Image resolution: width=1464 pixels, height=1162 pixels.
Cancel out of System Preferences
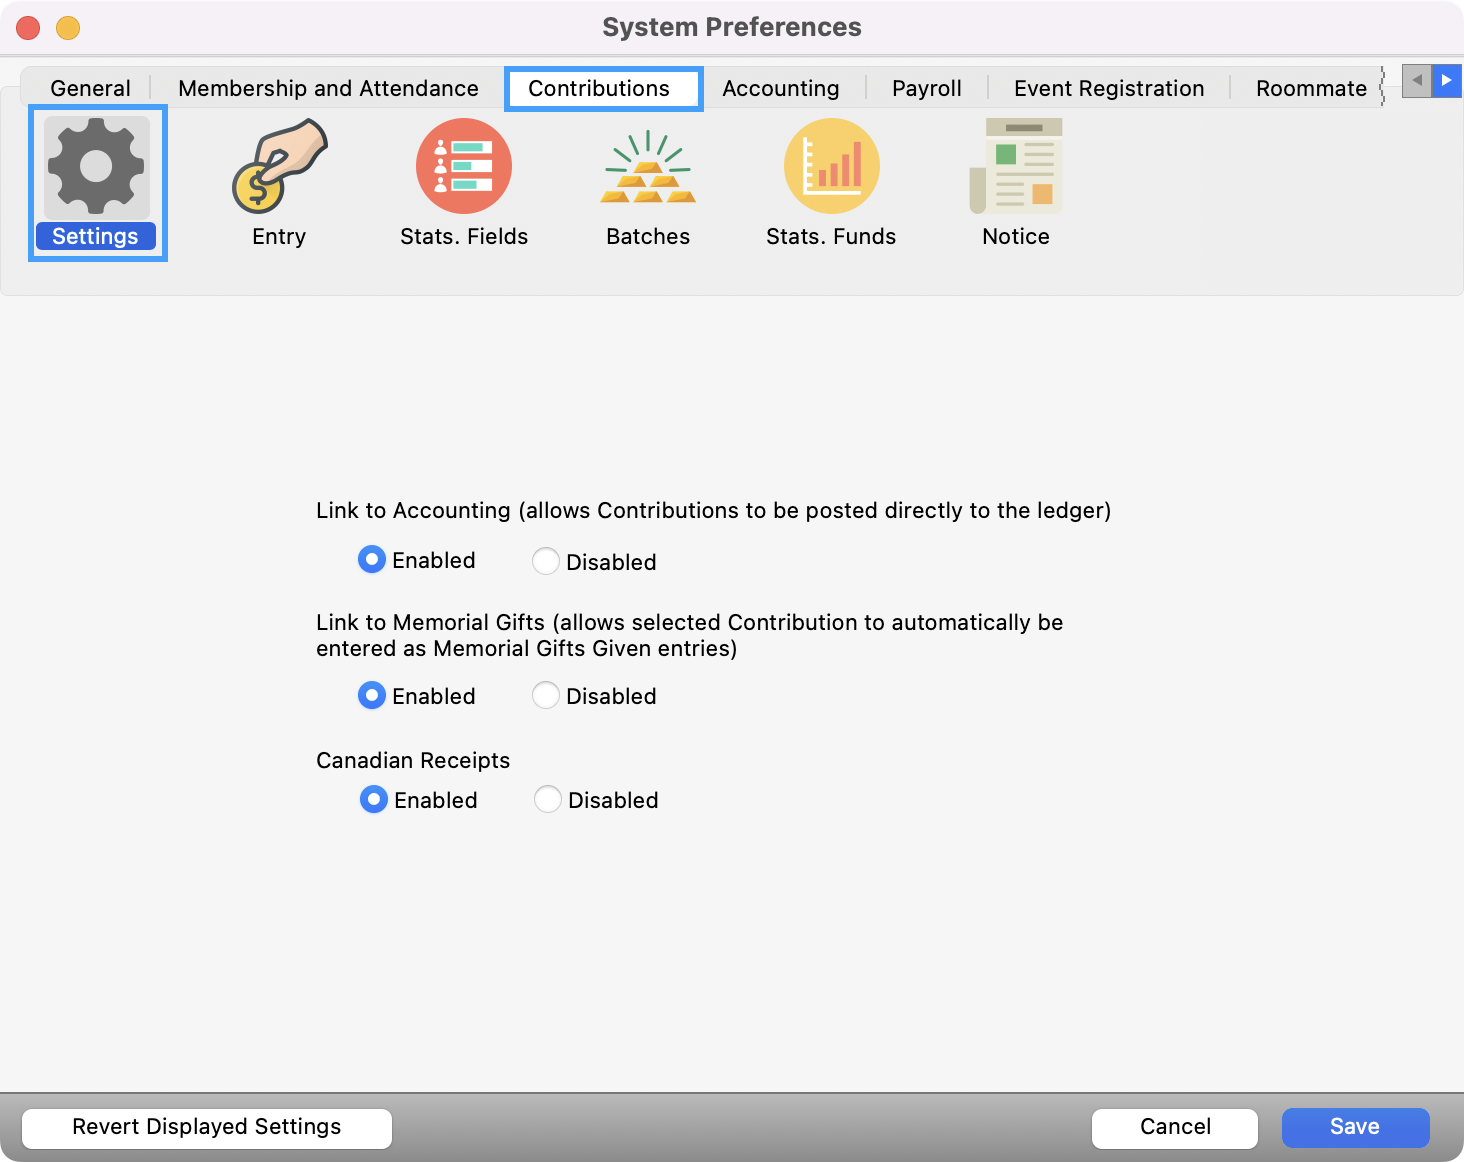coord(1174,1127)
